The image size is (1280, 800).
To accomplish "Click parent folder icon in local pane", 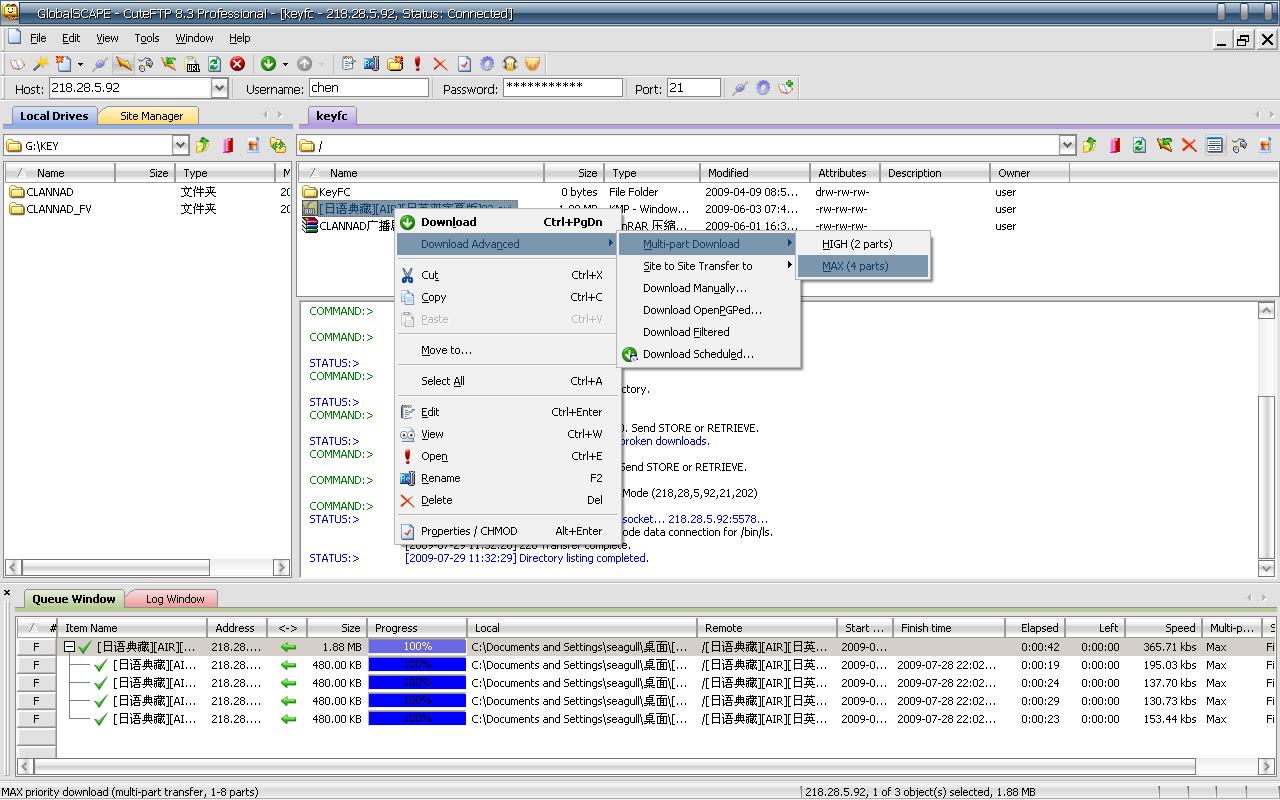I will click(x=203, y=145).
